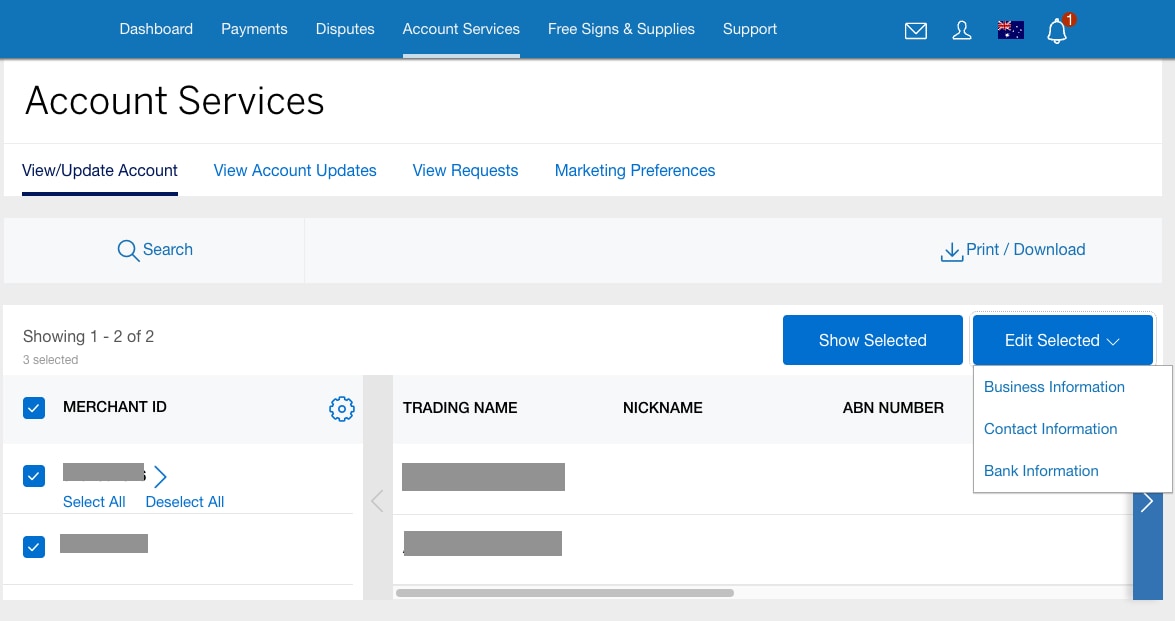Open the user profile icon
The width and height of the screenshot is (1175, 621).
(961, 30)
